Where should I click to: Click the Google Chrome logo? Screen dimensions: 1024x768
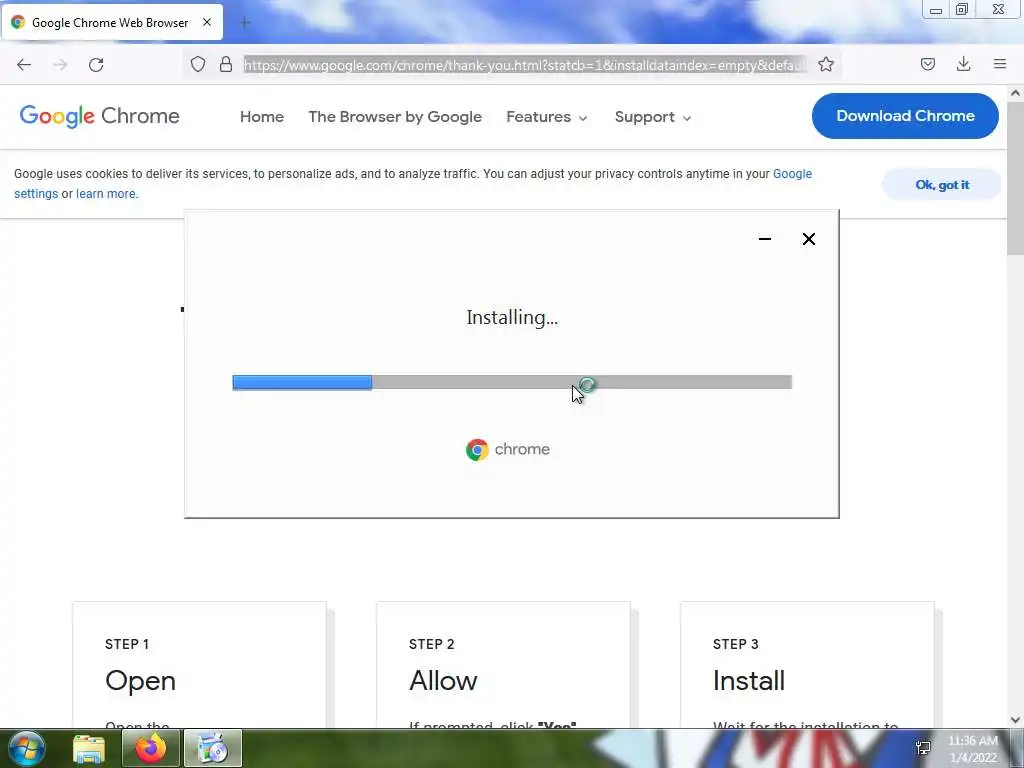pyautogui.click(x=99, y=116)
